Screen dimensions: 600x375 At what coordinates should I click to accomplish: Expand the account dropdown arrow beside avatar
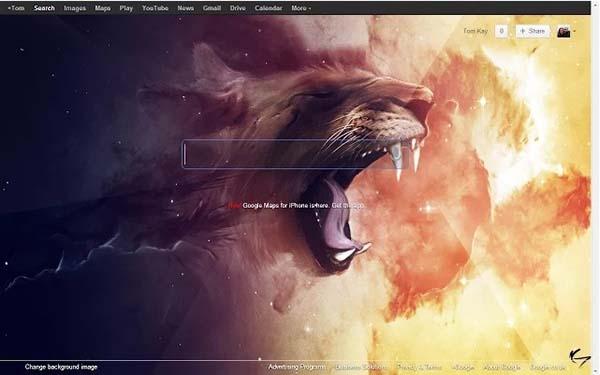pos(574,31)
